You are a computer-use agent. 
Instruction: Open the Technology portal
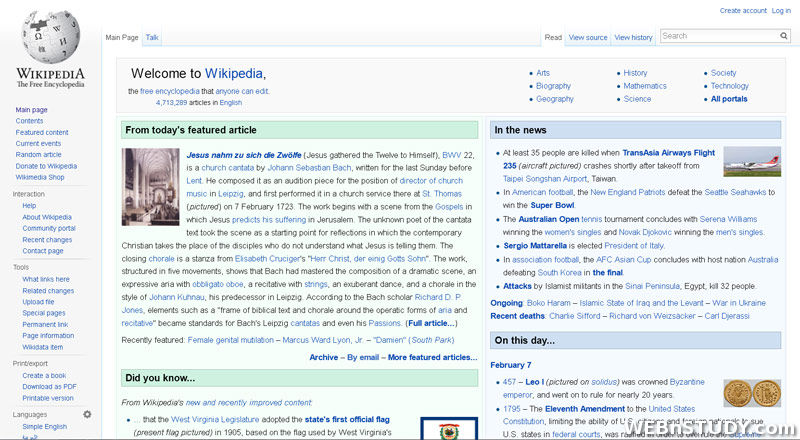point(730,86)
